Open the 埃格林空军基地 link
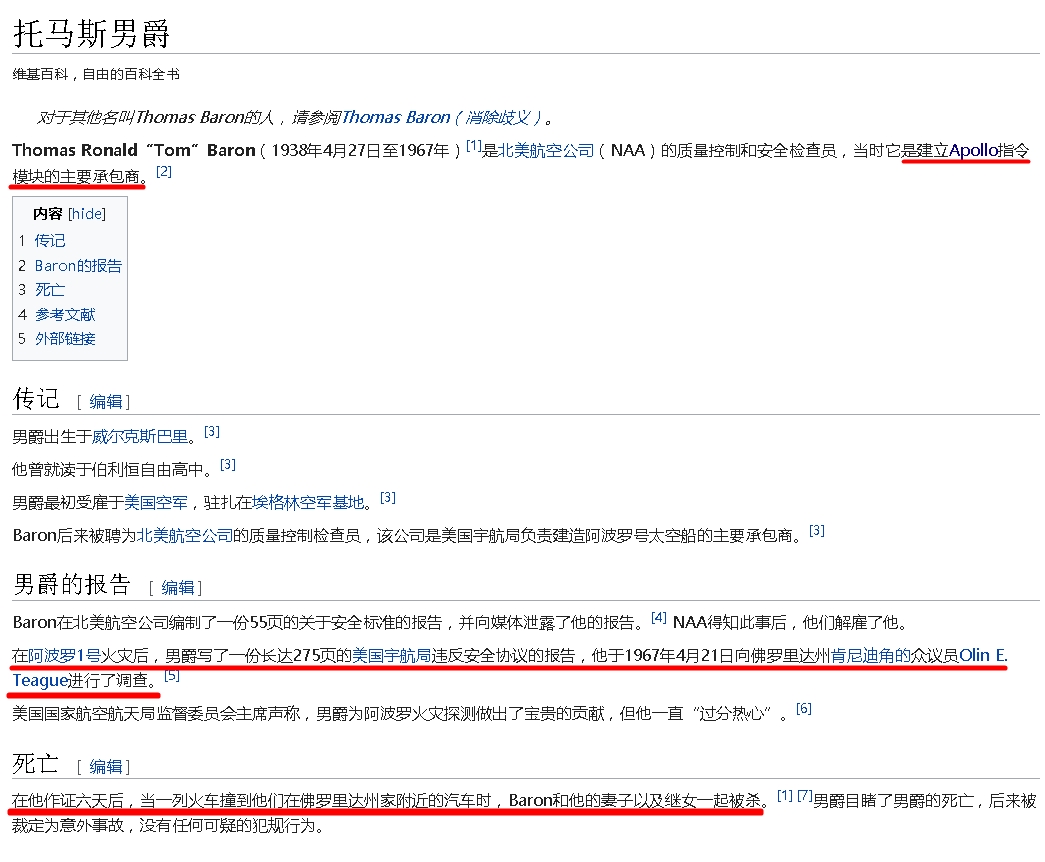Screen dimensions: 1045x862 click(x=308, y=503)
